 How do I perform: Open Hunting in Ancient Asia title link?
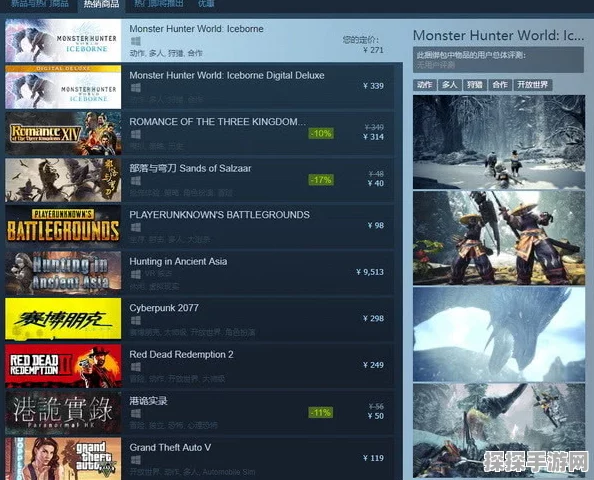pos(178,261)
